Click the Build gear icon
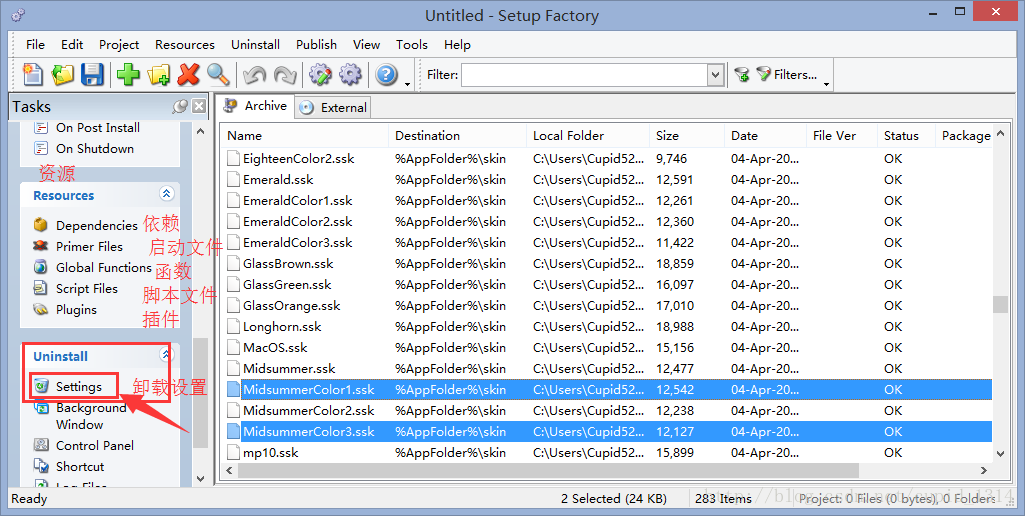Viewport: 1025px width, 516px height. [x=350, y=75]
